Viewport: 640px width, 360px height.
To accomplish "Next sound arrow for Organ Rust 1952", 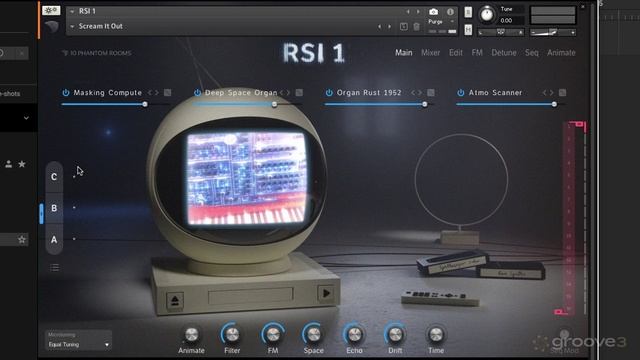I will click(x=420, y=93).
